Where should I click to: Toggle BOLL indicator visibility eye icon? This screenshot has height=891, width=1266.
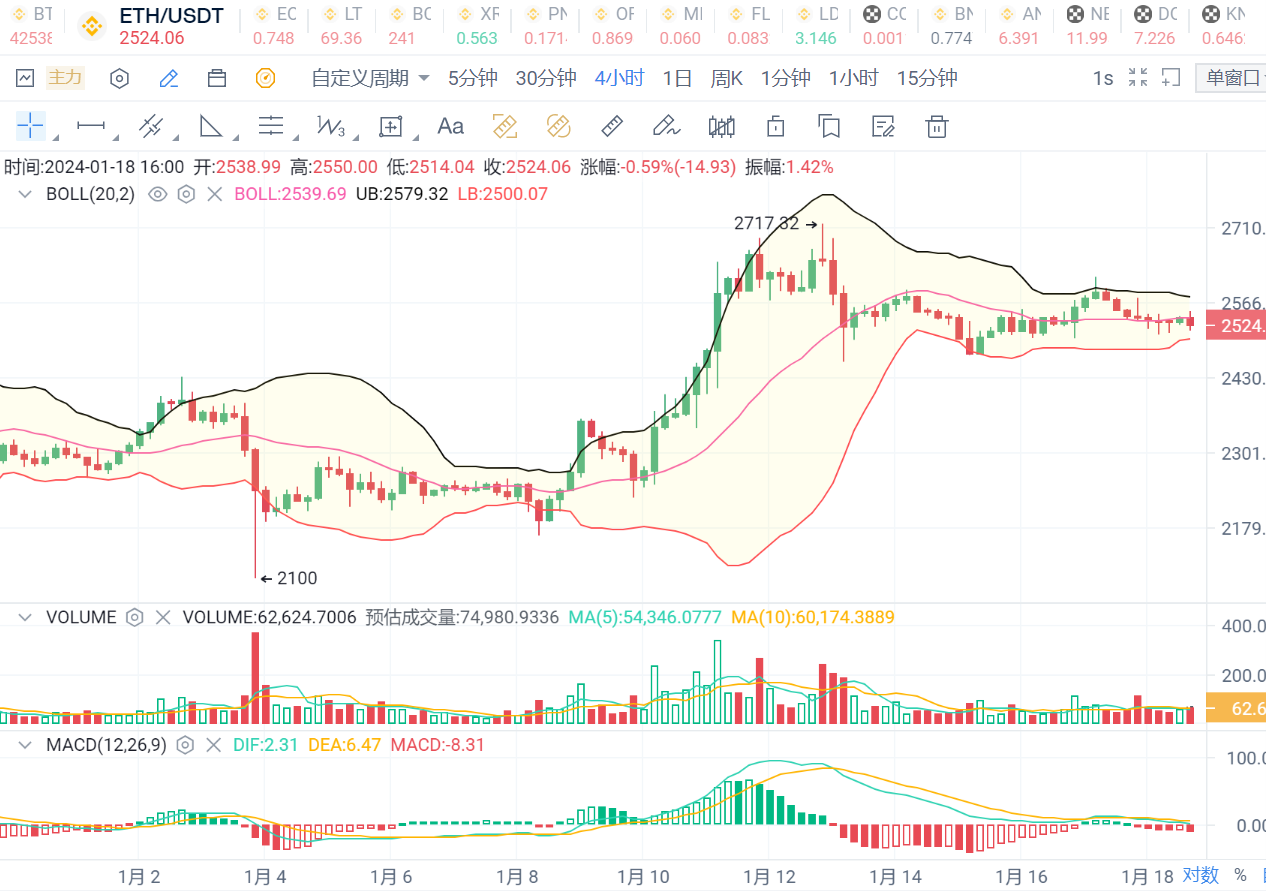click(x=157, y=194)
